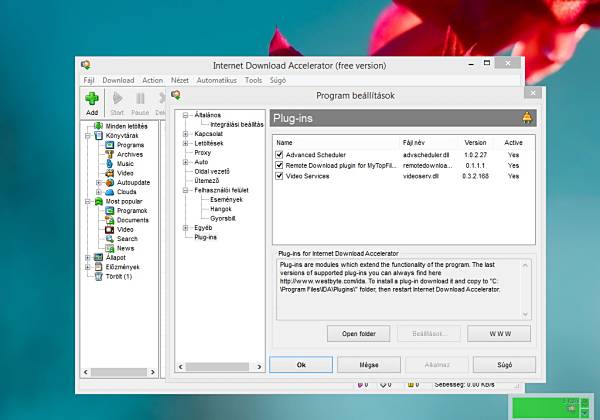Image resolution: width=600 pixels, height=420 pixels.
Task: Expand the Egyéb settings node
Action: click(x=186, y=228)
